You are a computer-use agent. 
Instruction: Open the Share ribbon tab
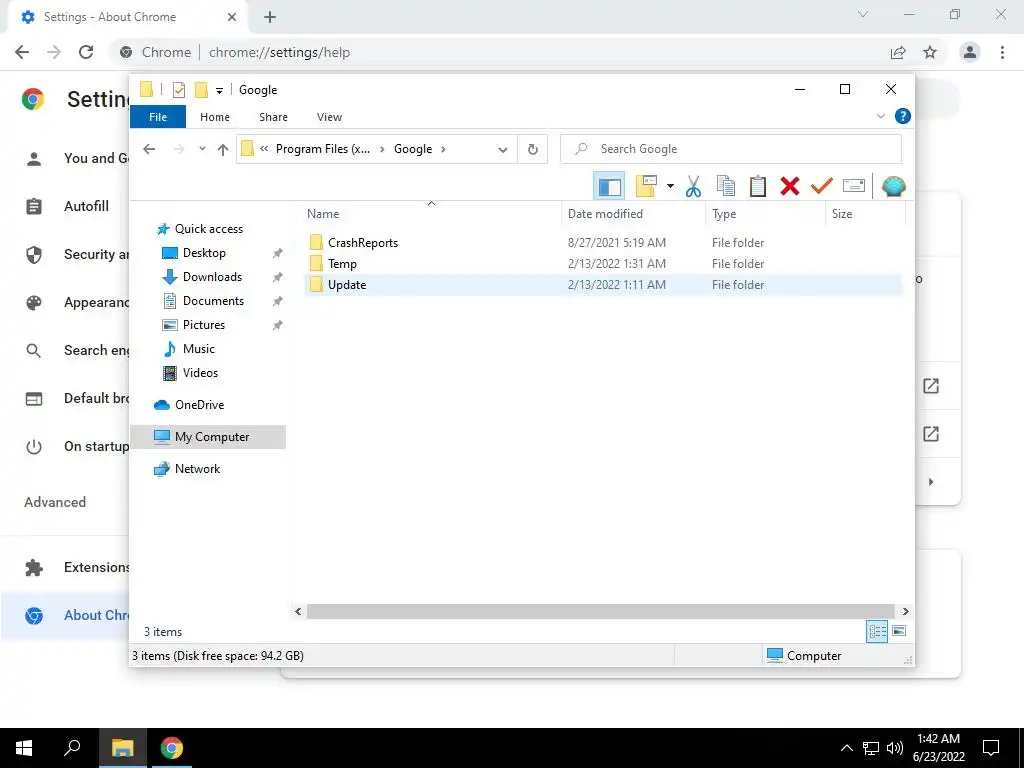(273, 117)
